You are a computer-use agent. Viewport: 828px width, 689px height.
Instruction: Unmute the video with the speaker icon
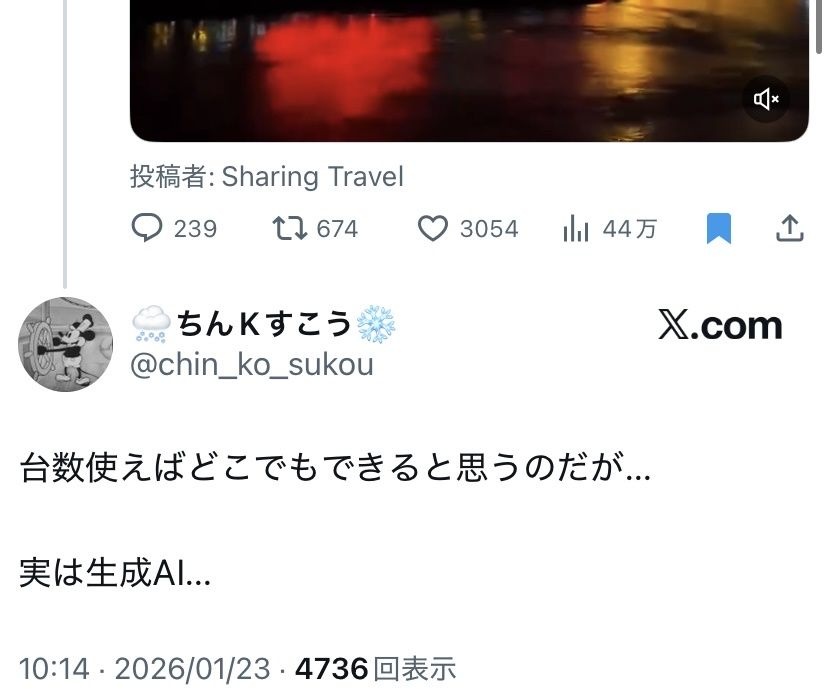pyautogui.click(x=766, y=99)
